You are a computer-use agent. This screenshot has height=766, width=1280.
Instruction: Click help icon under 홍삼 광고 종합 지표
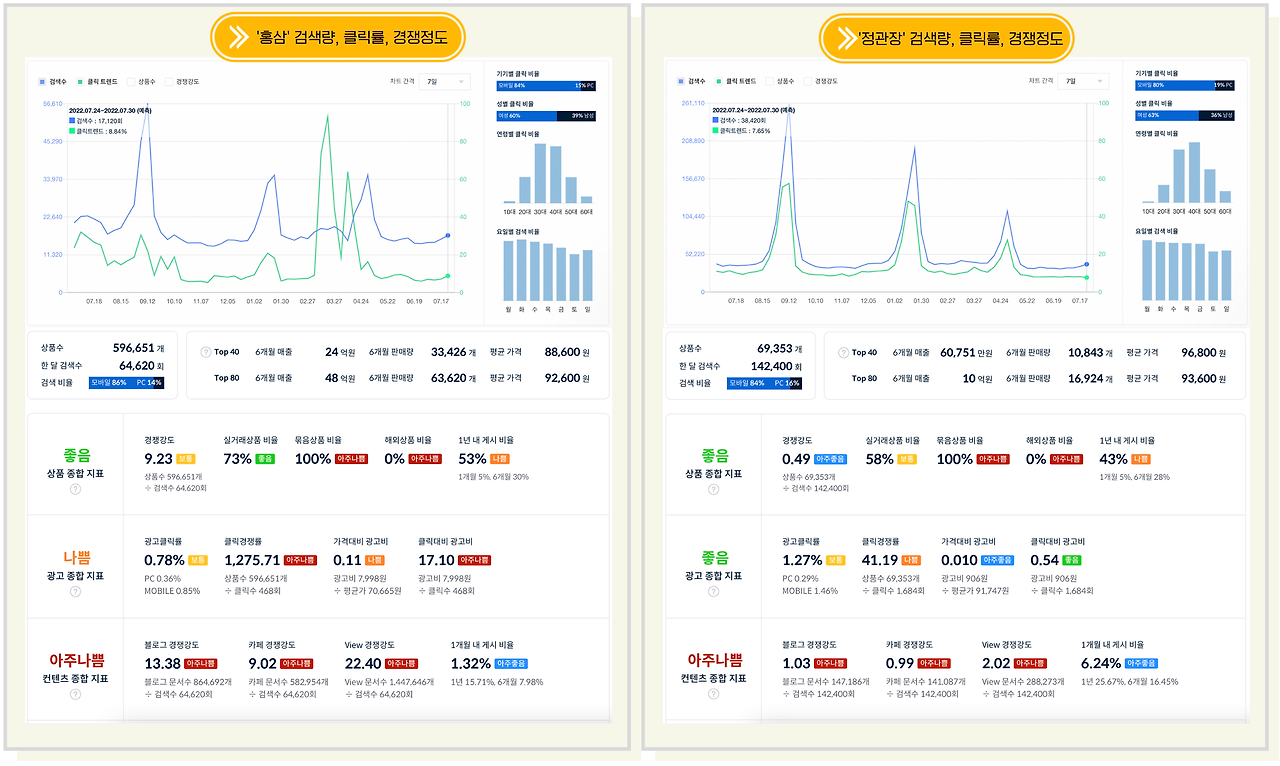(x=75, y=592)
